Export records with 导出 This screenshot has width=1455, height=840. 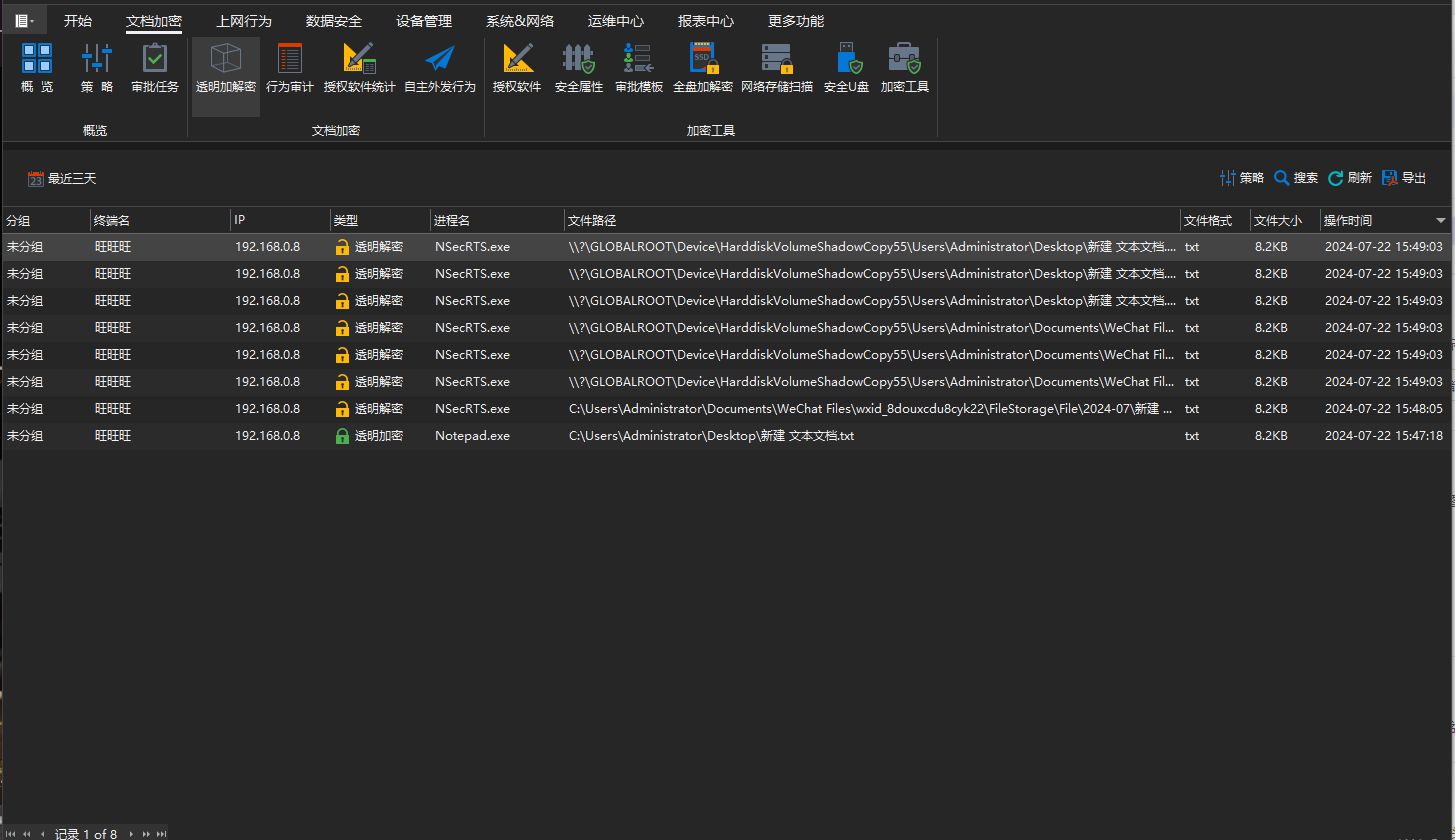pos(1404,178)
